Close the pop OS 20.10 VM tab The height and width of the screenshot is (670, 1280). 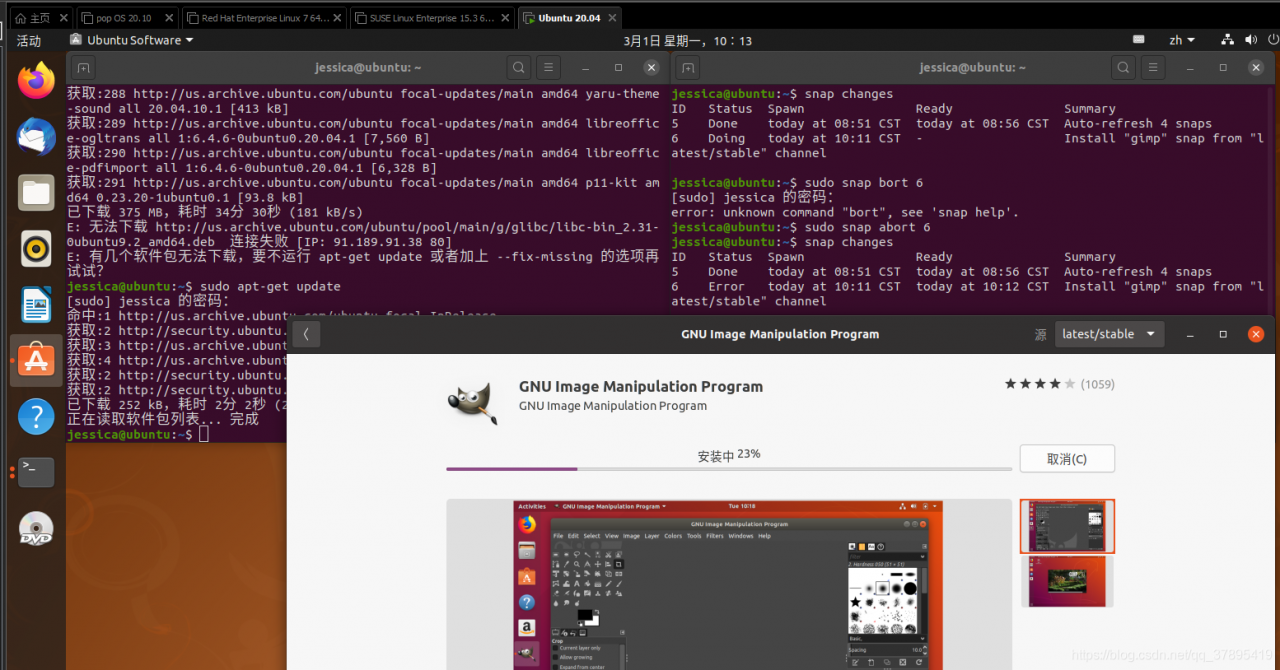(x=171, y=18)
